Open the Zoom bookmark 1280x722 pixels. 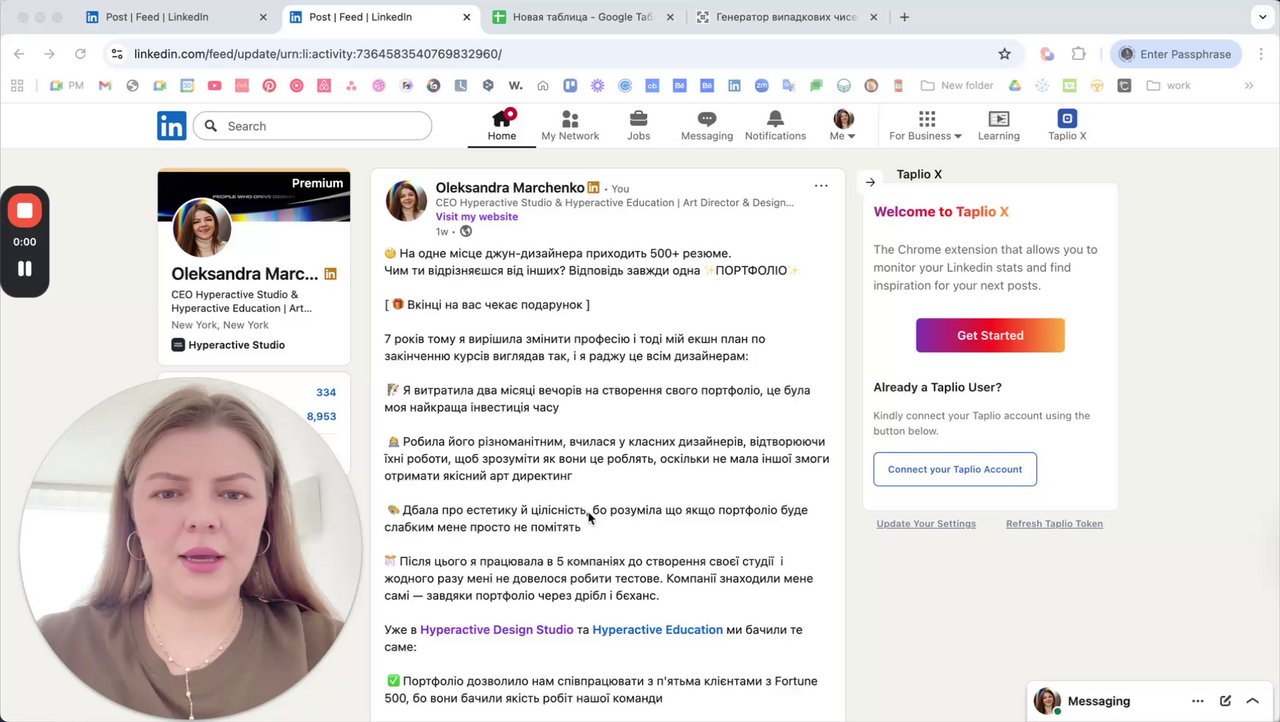coord(762,86)
